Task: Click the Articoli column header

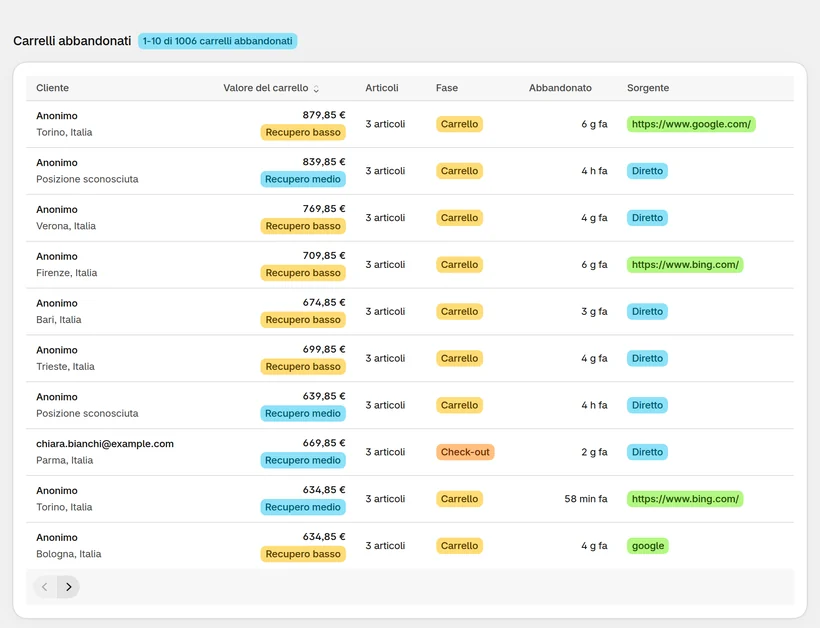Action: point(382,88)
